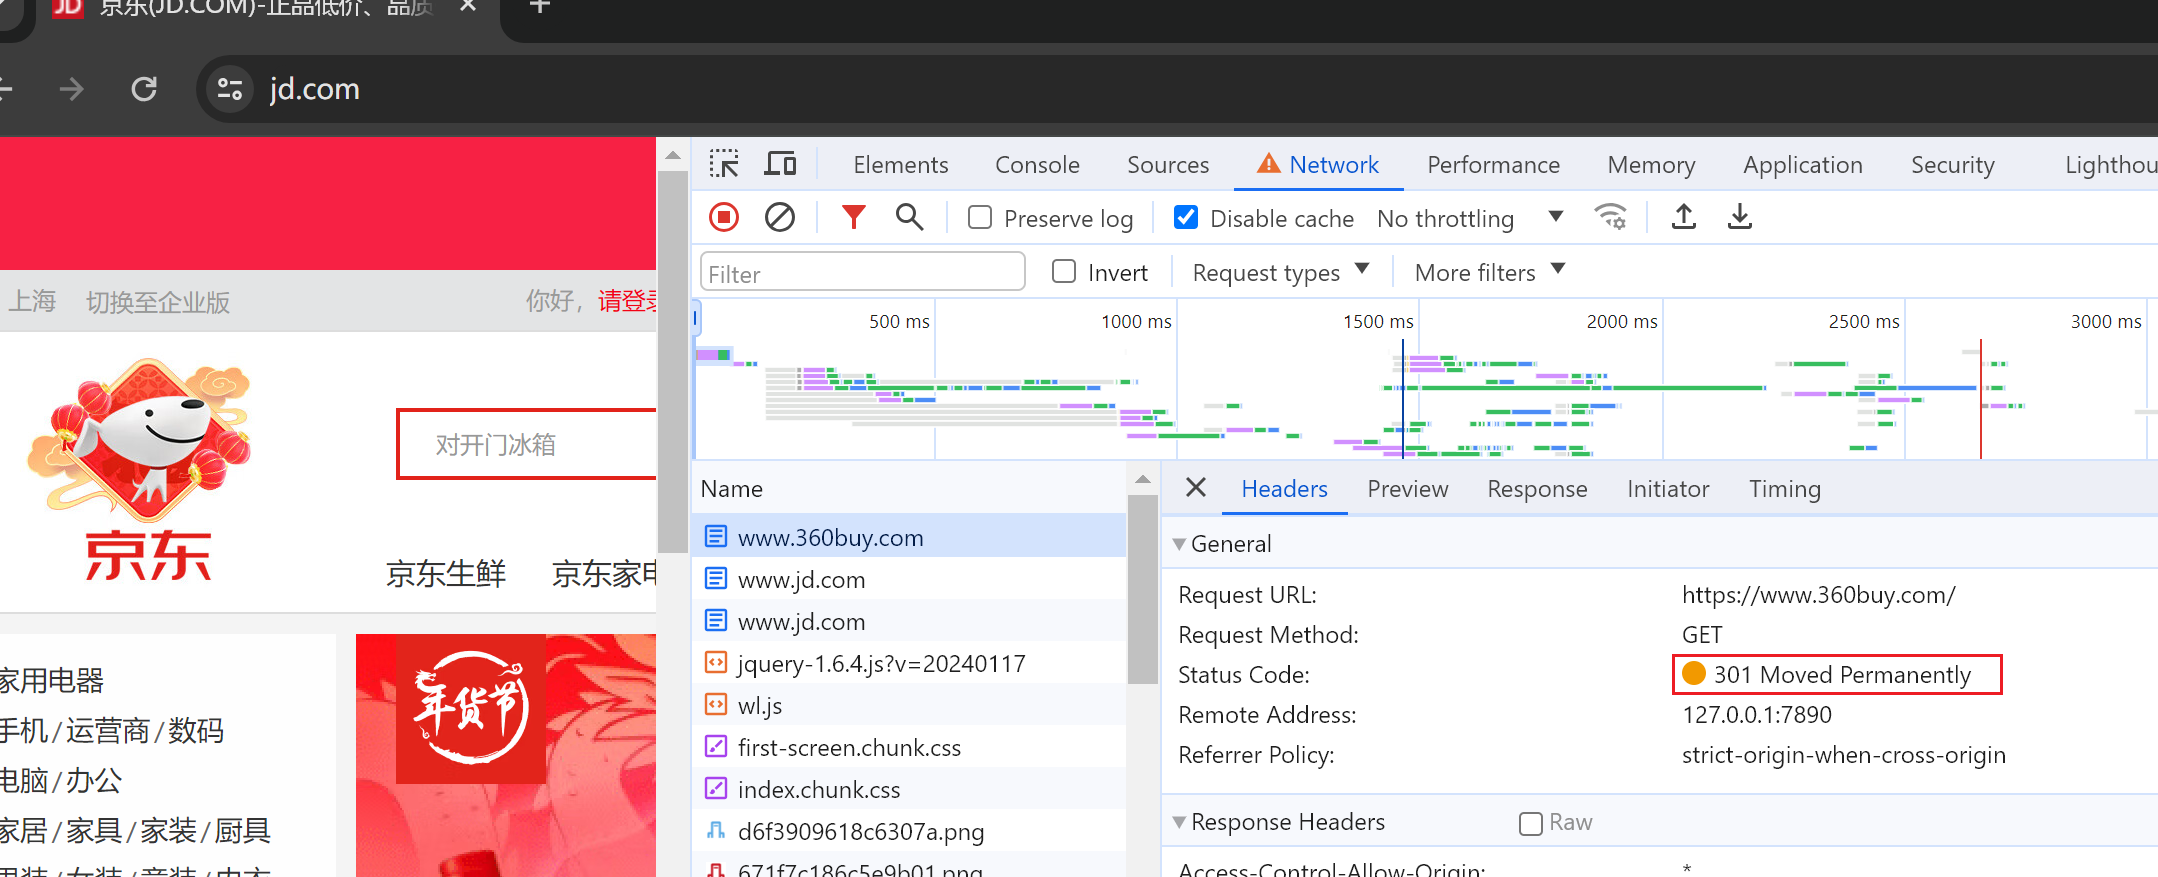Open network conditions wifi icon
The height and width of the screenshot is (877, 2158).
click(x=1610, y=217)
